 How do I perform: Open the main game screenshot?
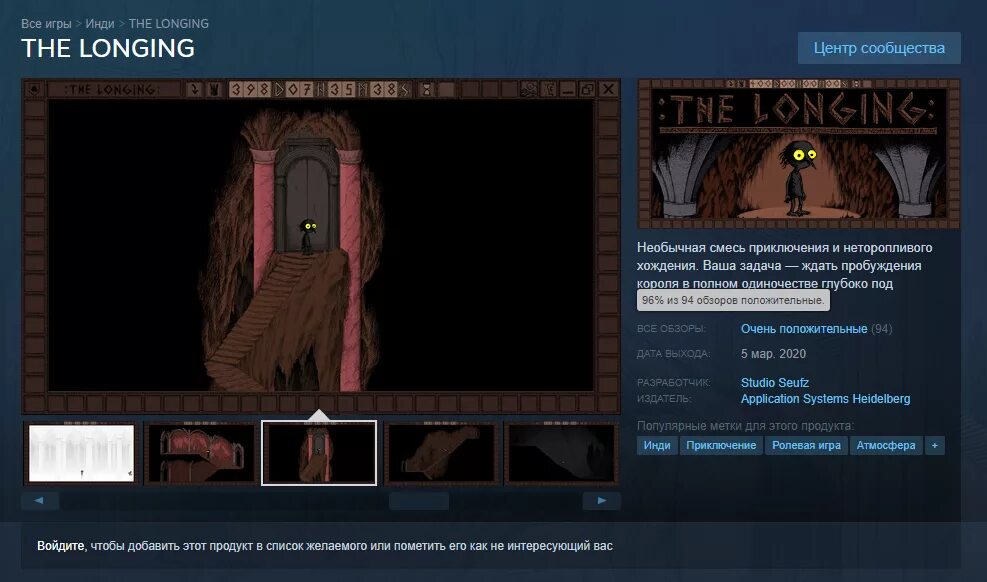coord(321,245)
